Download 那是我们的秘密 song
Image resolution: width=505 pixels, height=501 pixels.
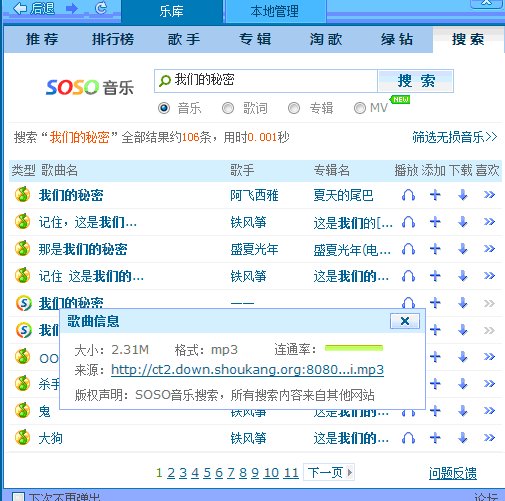click(463, 249)
